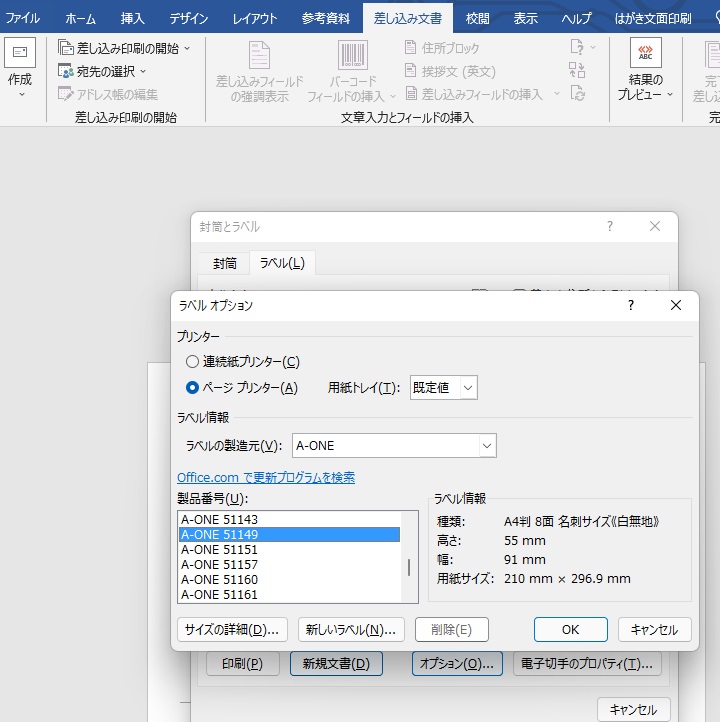Click 新規文書(D) button in 封筒とラベル

(336, 664)
